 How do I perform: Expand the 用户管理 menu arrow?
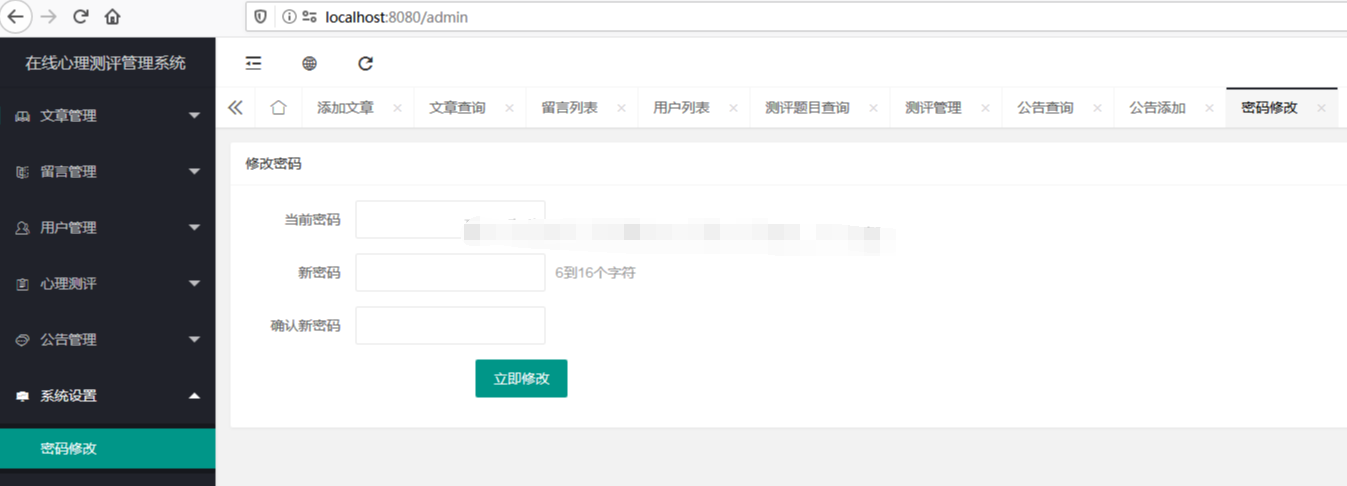point(194,228)
